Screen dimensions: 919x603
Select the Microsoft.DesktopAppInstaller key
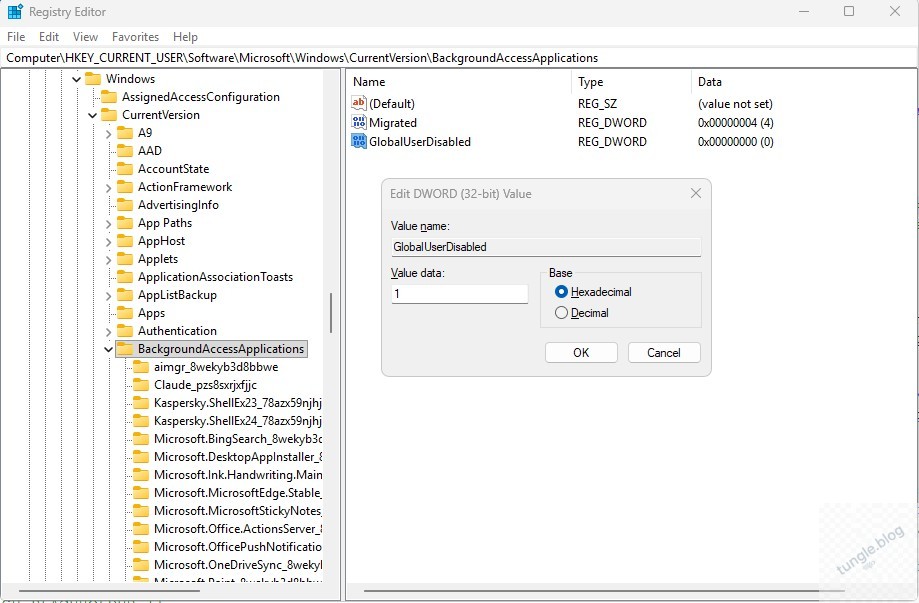(x=237, y=457)
